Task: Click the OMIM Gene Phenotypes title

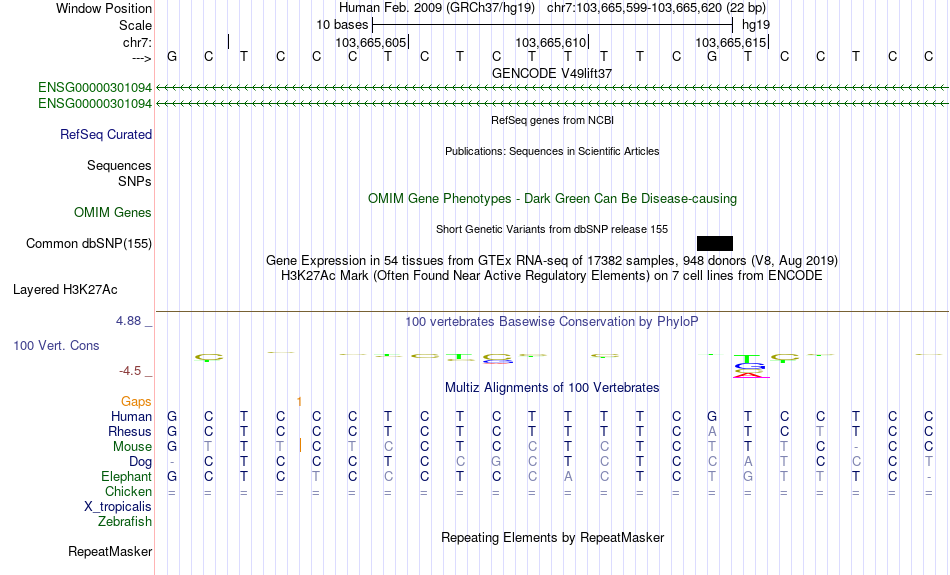Action: (x=553, y=199)
